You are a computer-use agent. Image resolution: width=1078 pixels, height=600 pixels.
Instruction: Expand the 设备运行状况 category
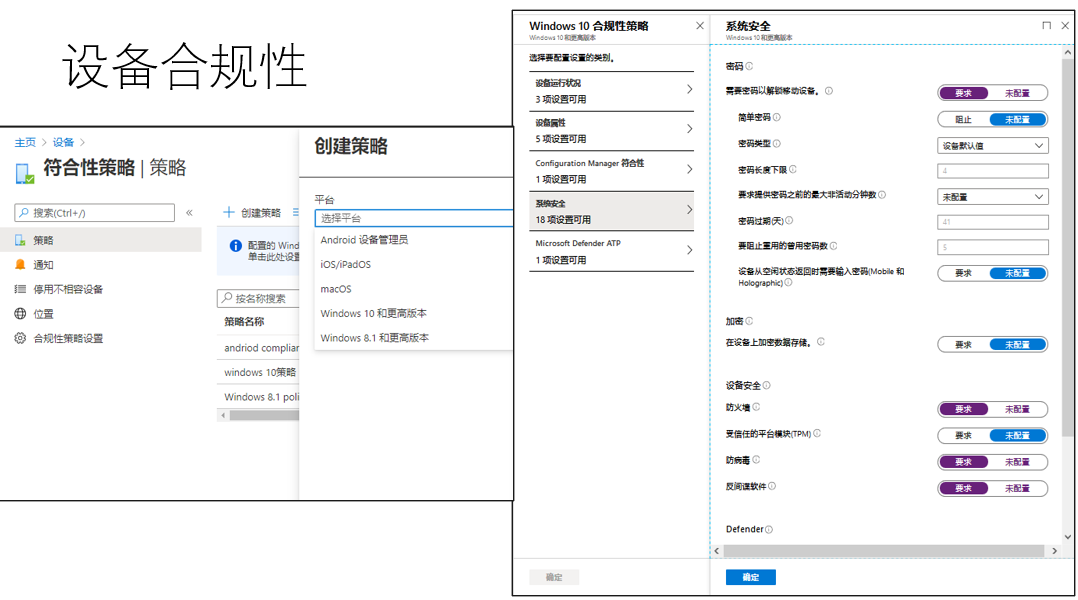pyautogui.click(x=613, y=91)
